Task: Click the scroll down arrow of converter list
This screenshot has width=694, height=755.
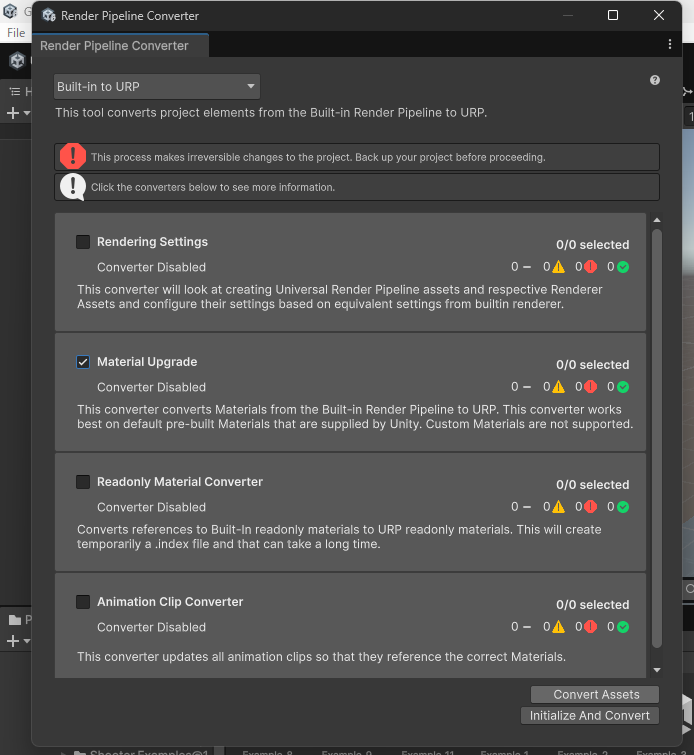Action: click(x=656, y=670)
